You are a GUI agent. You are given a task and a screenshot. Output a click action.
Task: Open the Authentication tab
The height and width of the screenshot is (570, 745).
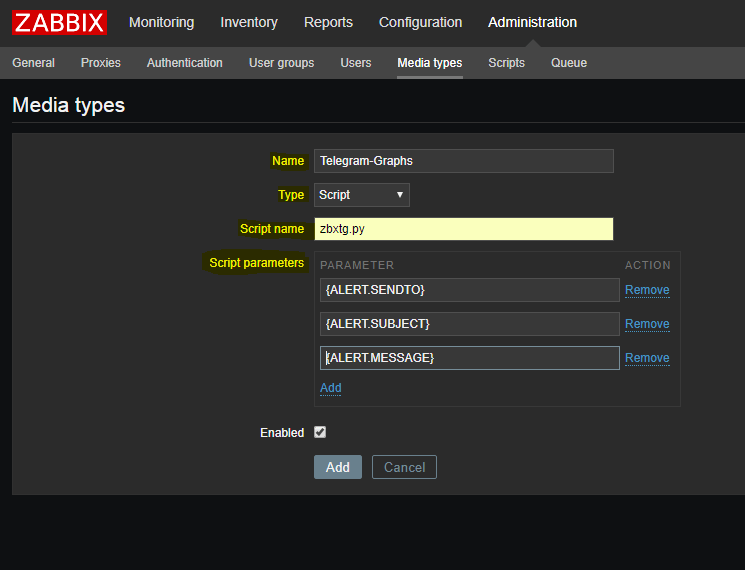point(185,63)
